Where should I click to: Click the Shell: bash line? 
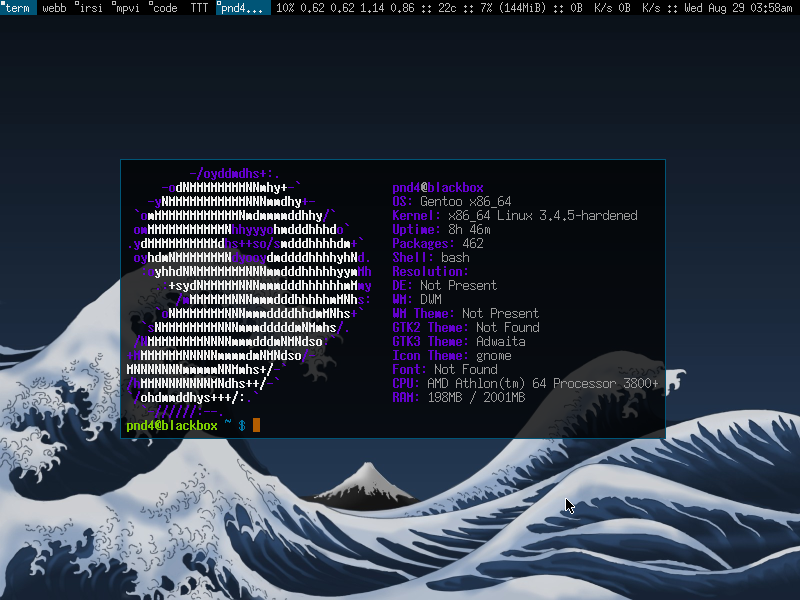pos(431,258)
